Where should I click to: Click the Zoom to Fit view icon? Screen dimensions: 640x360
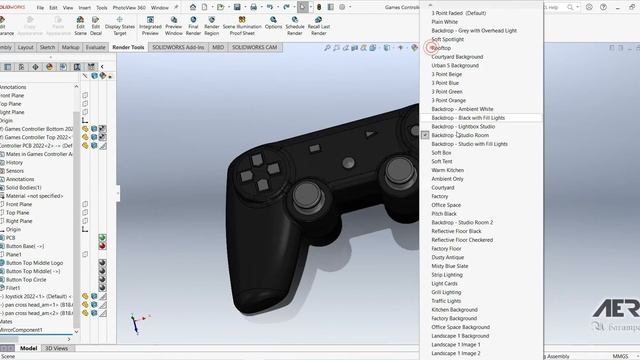[x=327, y=48]
